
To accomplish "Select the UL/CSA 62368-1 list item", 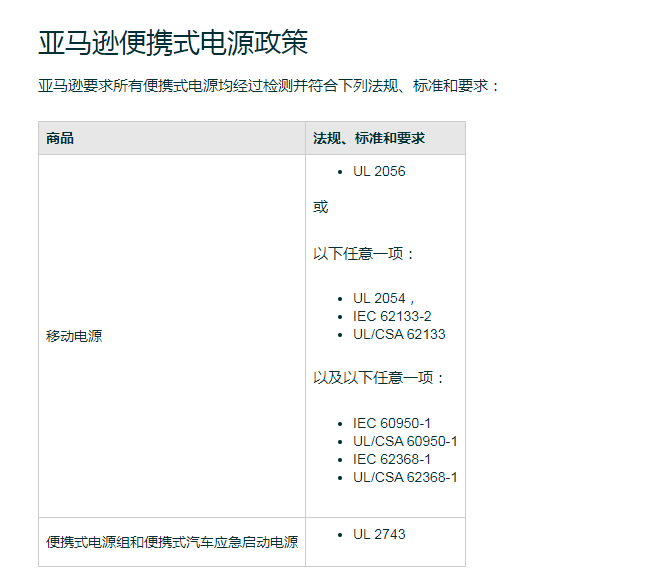I will click(x=405, y=477).
